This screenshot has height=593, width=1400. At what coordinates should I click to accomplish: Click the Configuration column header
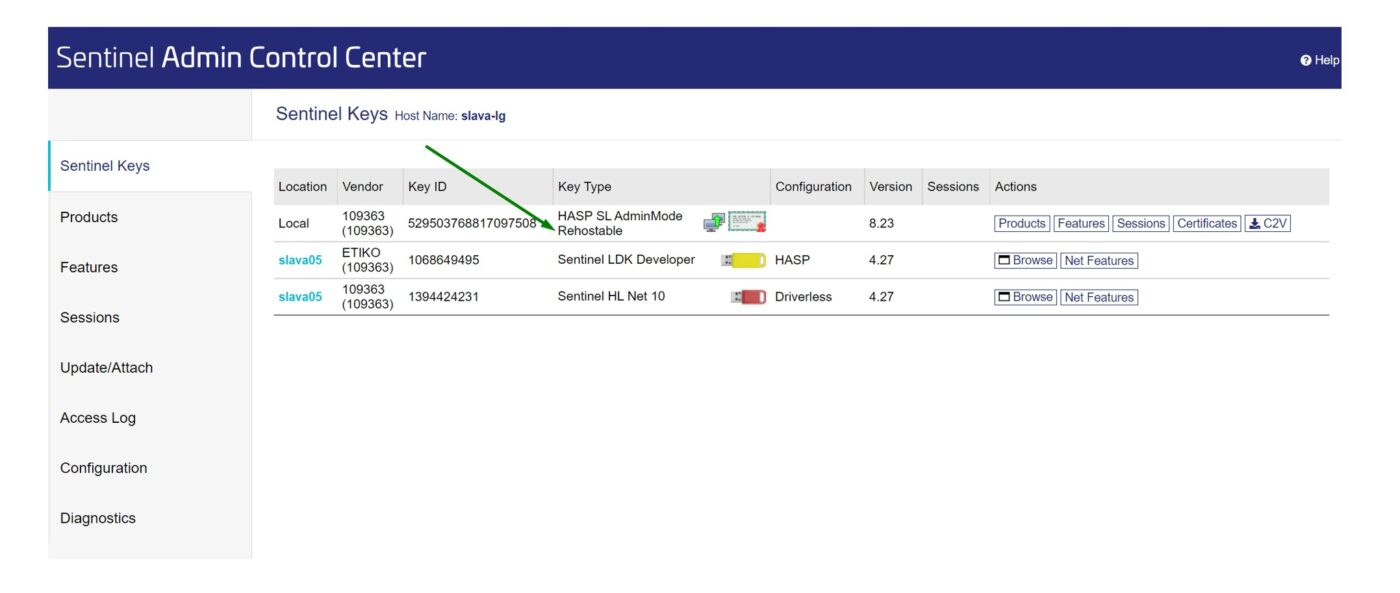click(x=813, y=187)
